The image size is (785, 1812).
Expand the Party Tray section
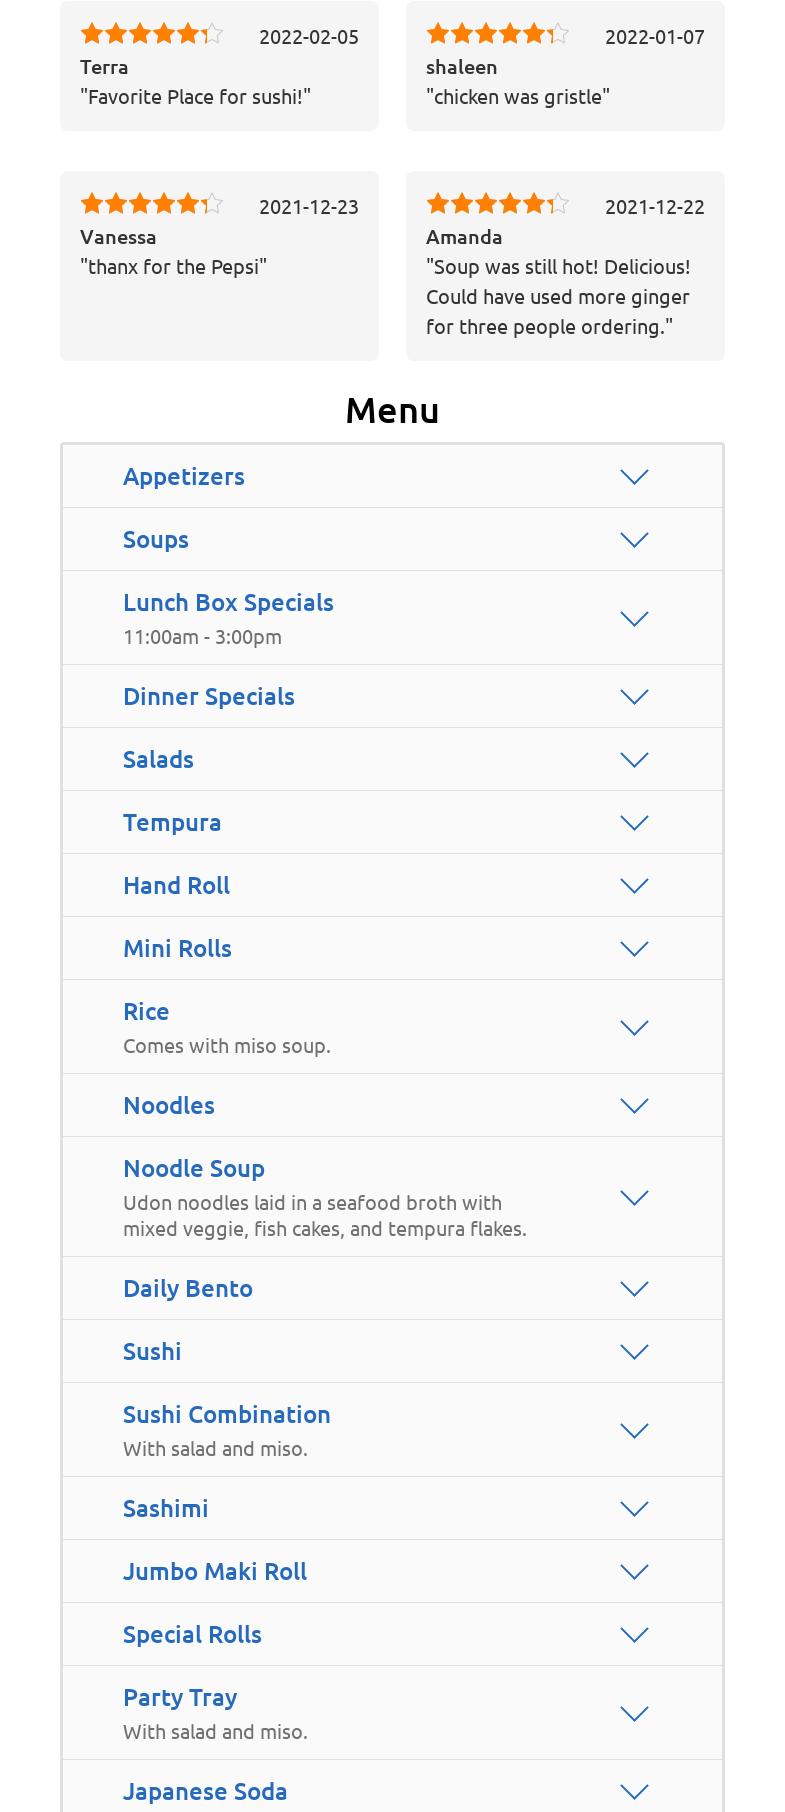180,1698
